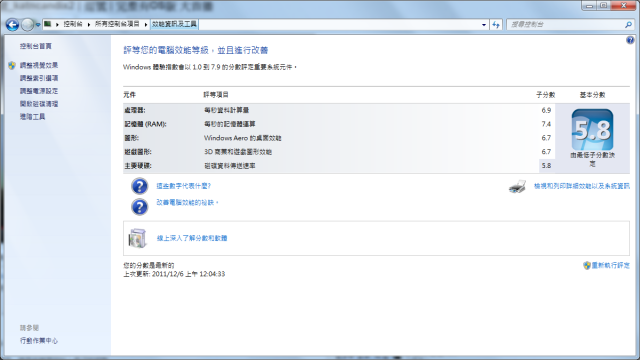Click the 5.8 base score badge
This screenshot has height=360, width=640.
coord(592,129)
